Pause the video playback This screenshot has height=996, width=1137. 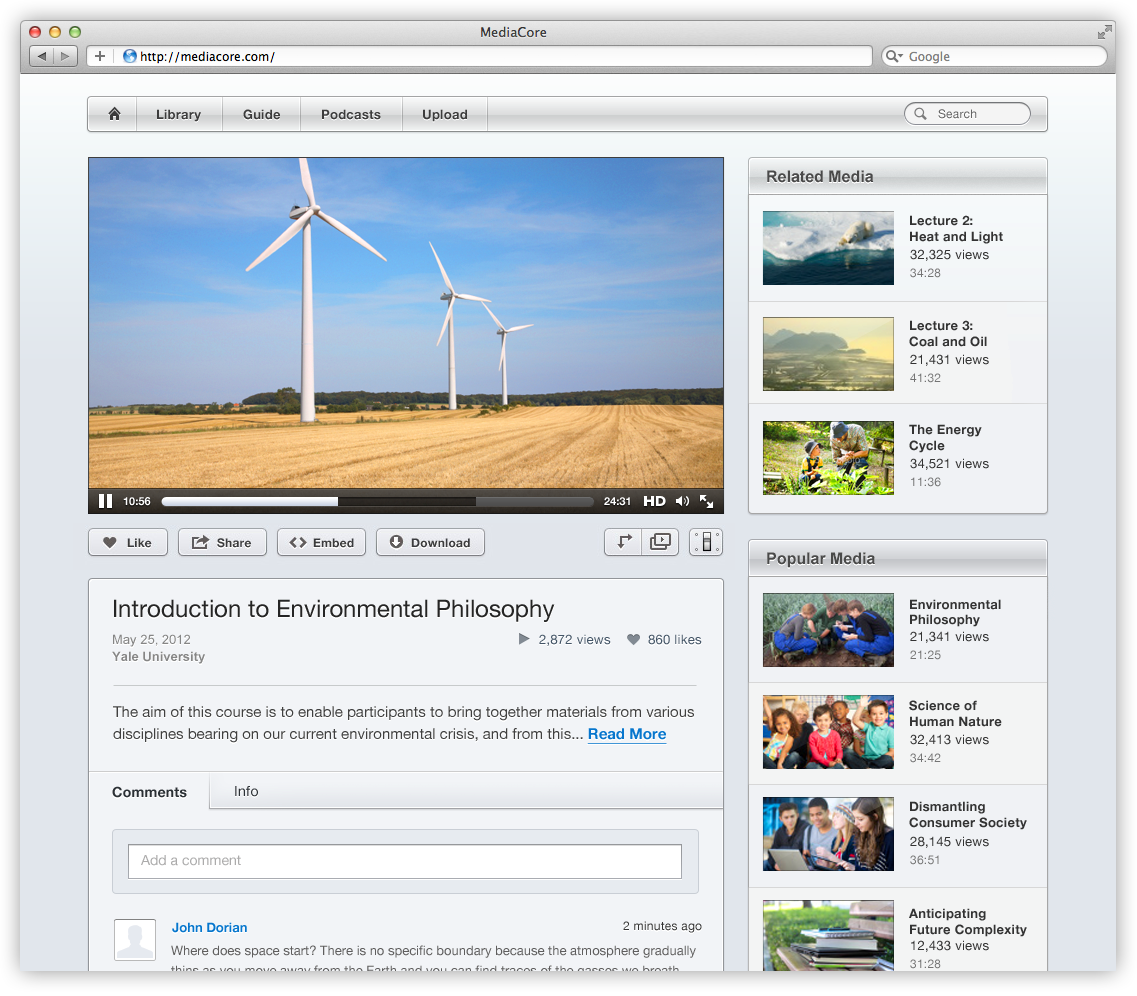pos(105,501)
